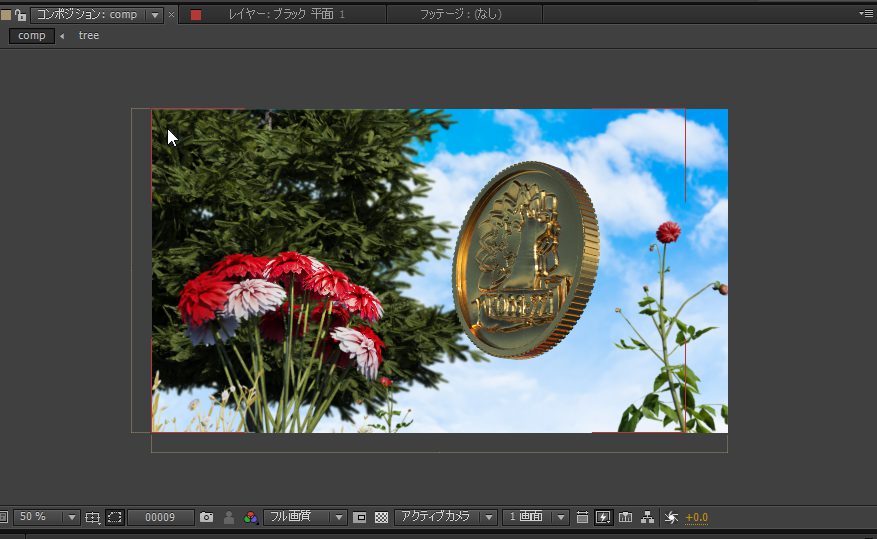877x539 pixels.
Task: Click the 00009 current time field
Action: tap(160, 517)
